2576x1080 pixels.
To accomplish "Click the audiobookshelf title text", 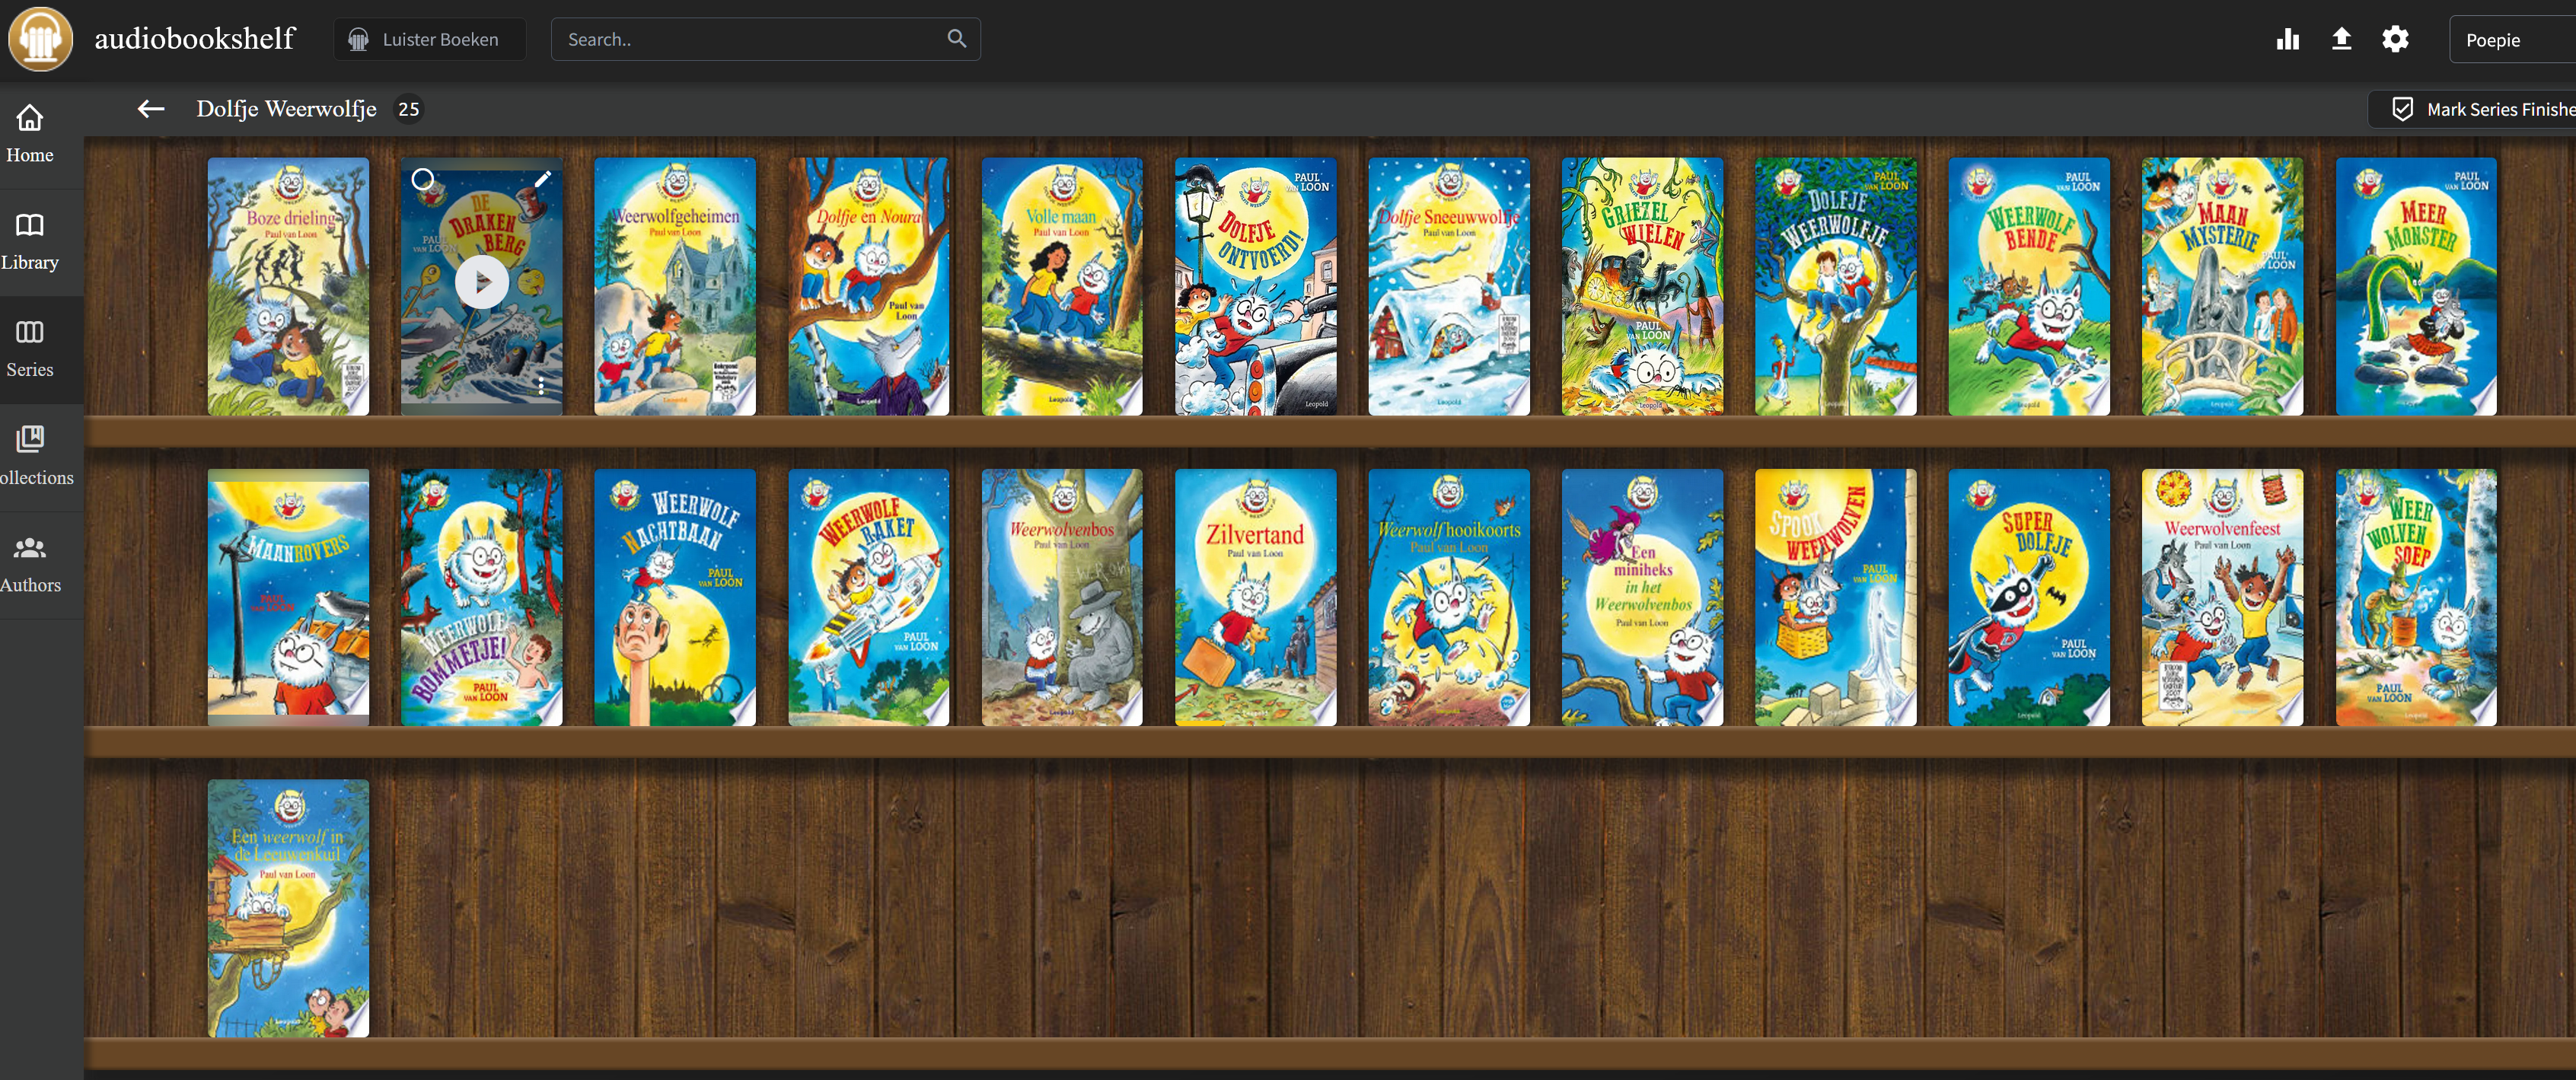I will tap(195, 38).
